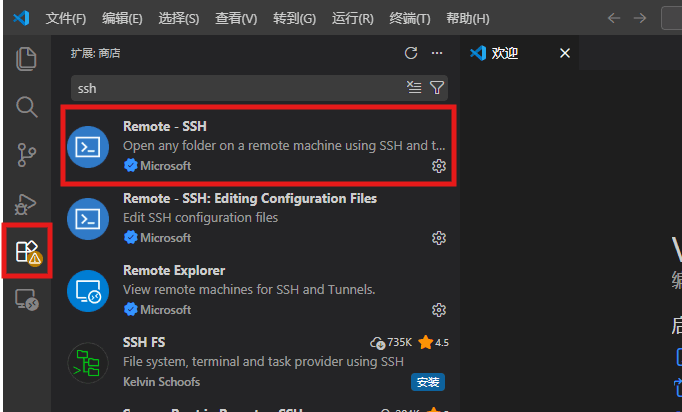The height and width of the screenshot is (412, 682).
Task: Open the Explorer view in activity bar
Action: pos(26,59)
